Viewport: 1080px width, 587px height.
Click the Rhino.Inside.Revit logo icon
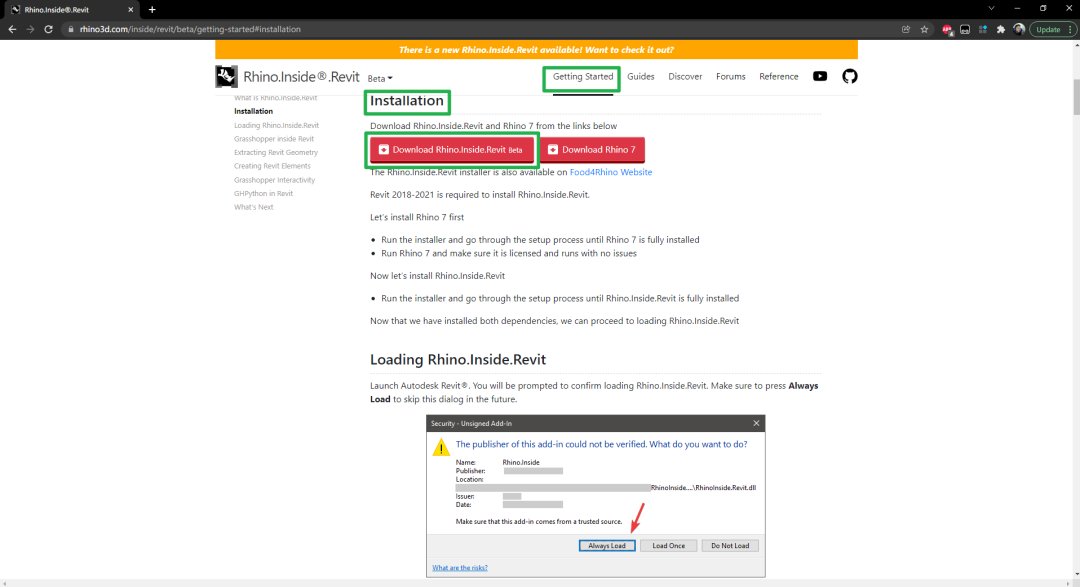click(226, 76)
